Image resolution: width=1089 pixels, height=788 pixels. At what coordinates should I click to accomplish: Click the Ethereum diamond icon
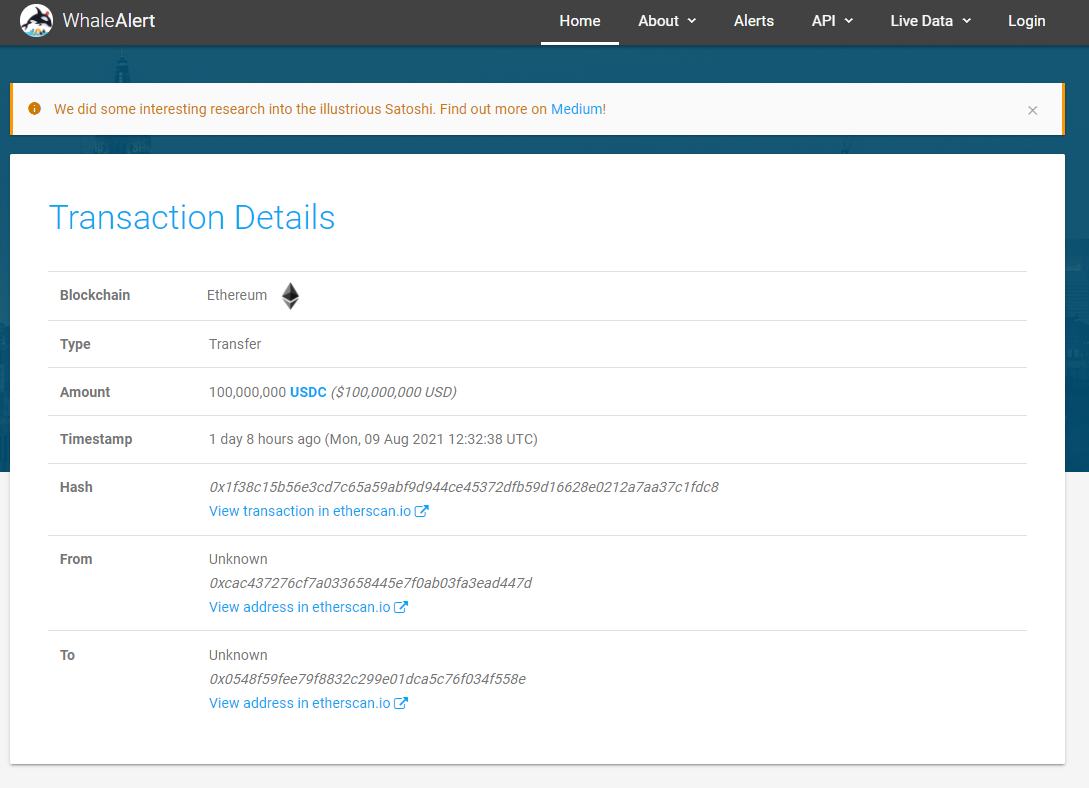coord(290,296)
